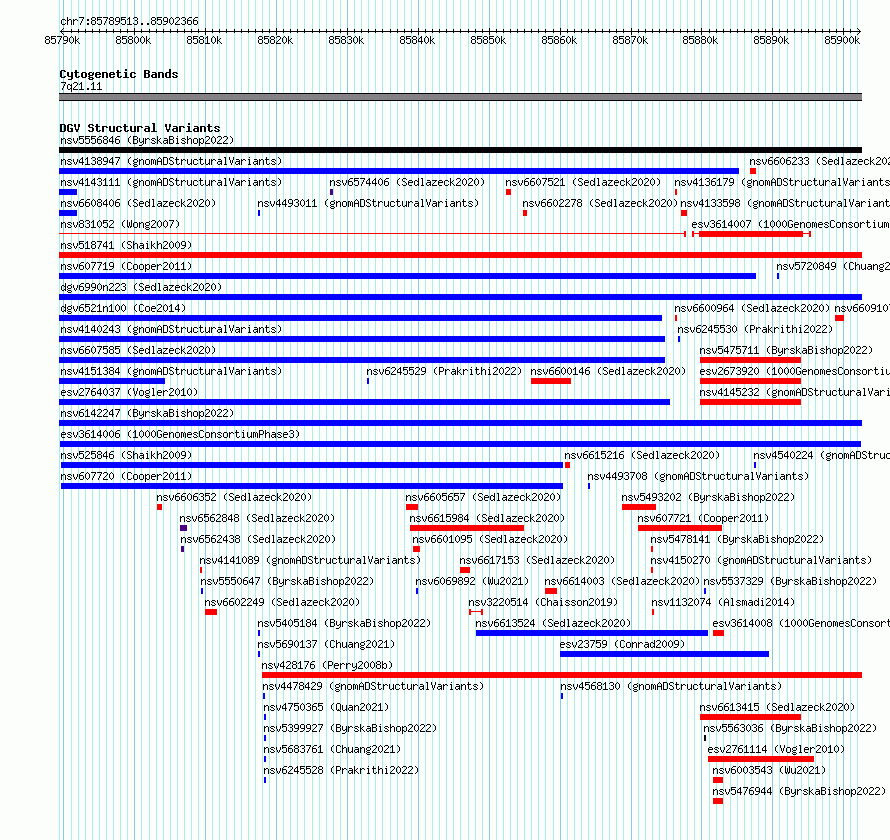Click dgv6990n223 (Sedlazeck2020) label
This screenshot has height=840, width=890.
[x=141, y=287]
